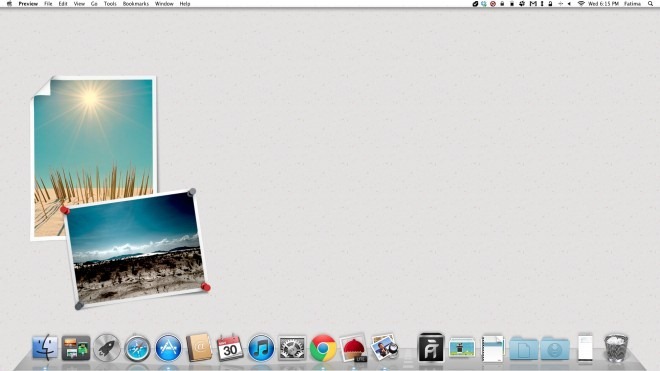660x371 pixels.
Task: Open the Documents folder stack
Action: pyautogui.click(x=524, y=349)
